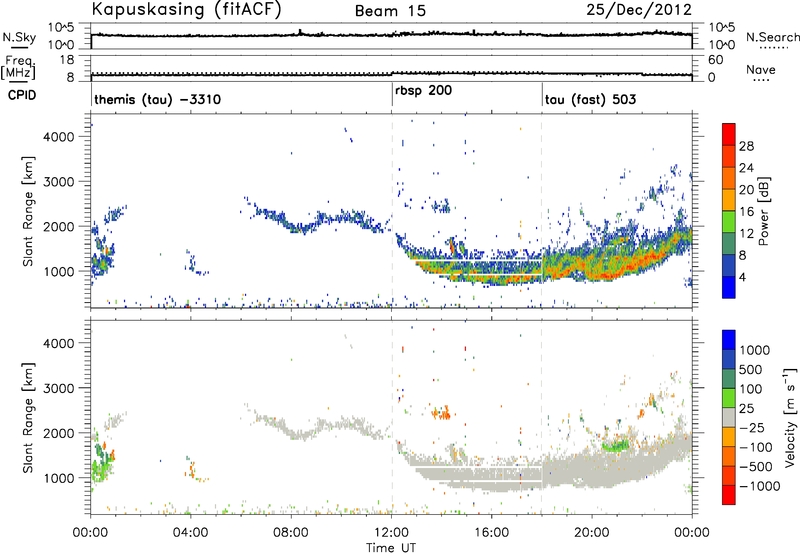The height and width of the screenshot is (554, 800).
Task: Click the gray -25 to 25 Velocity colorbar segment
Action: point(729,417)
